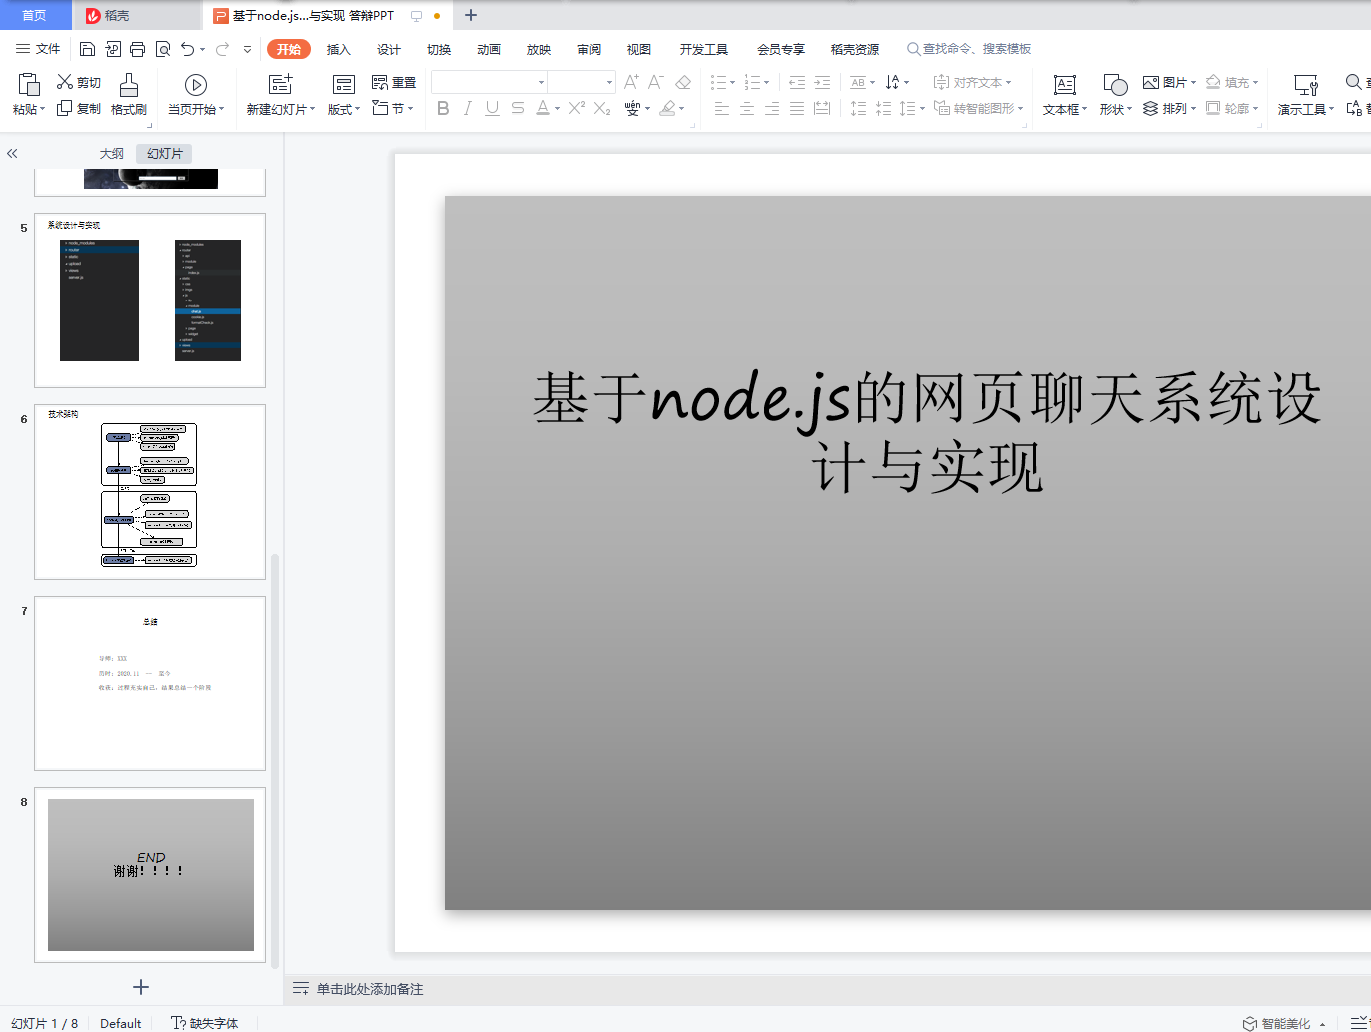Screen dimensions: 1371x1032
Task: Open the Insert (插入) ribbon tab
Action: click(x=339, y=49)
